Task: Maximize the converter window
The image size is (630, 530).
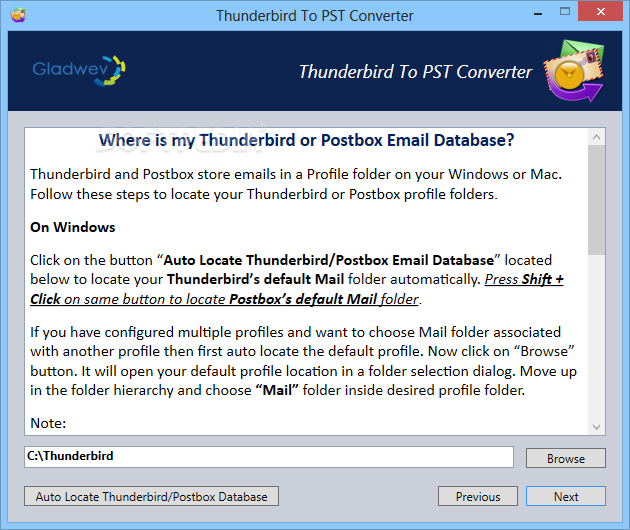Action: pyautogui.click(x=565, y=12)
